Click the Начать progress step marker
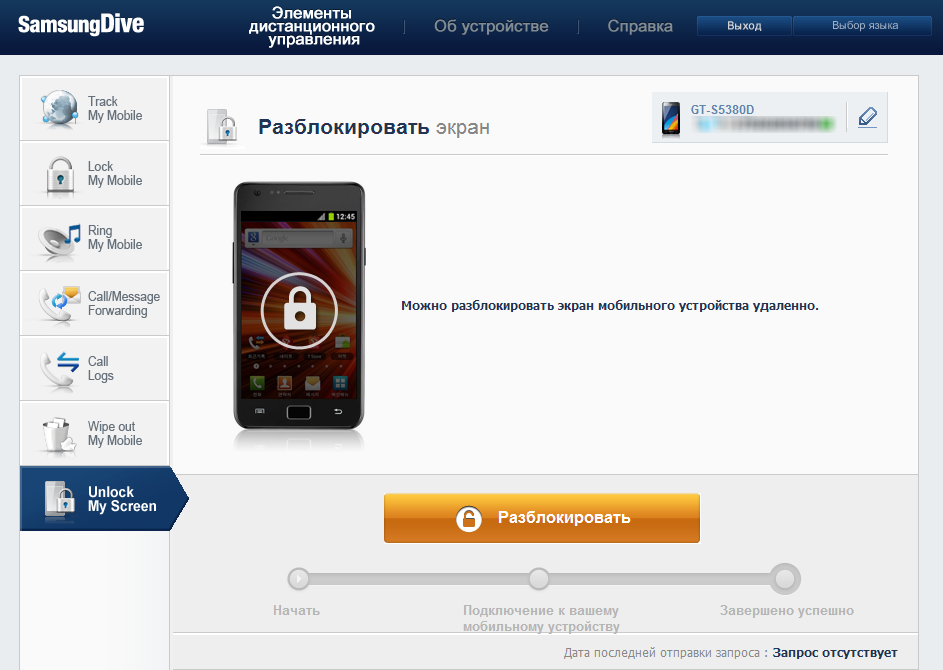 (298, 579)
